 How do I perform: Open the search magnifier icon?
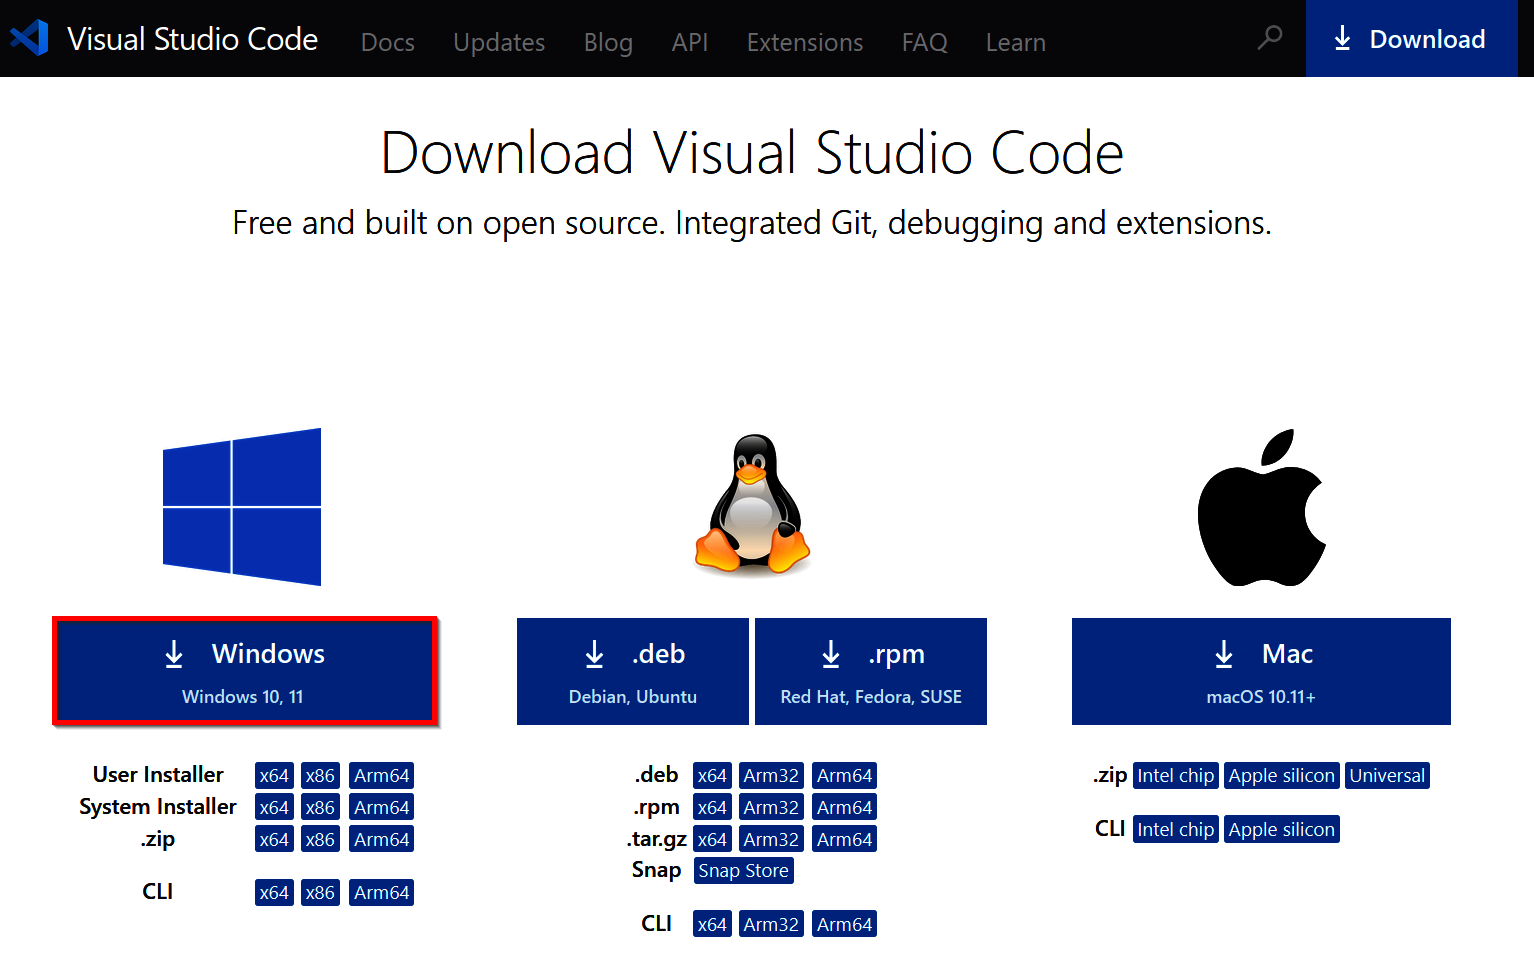pyautogui.click(x=1269, y=38)
